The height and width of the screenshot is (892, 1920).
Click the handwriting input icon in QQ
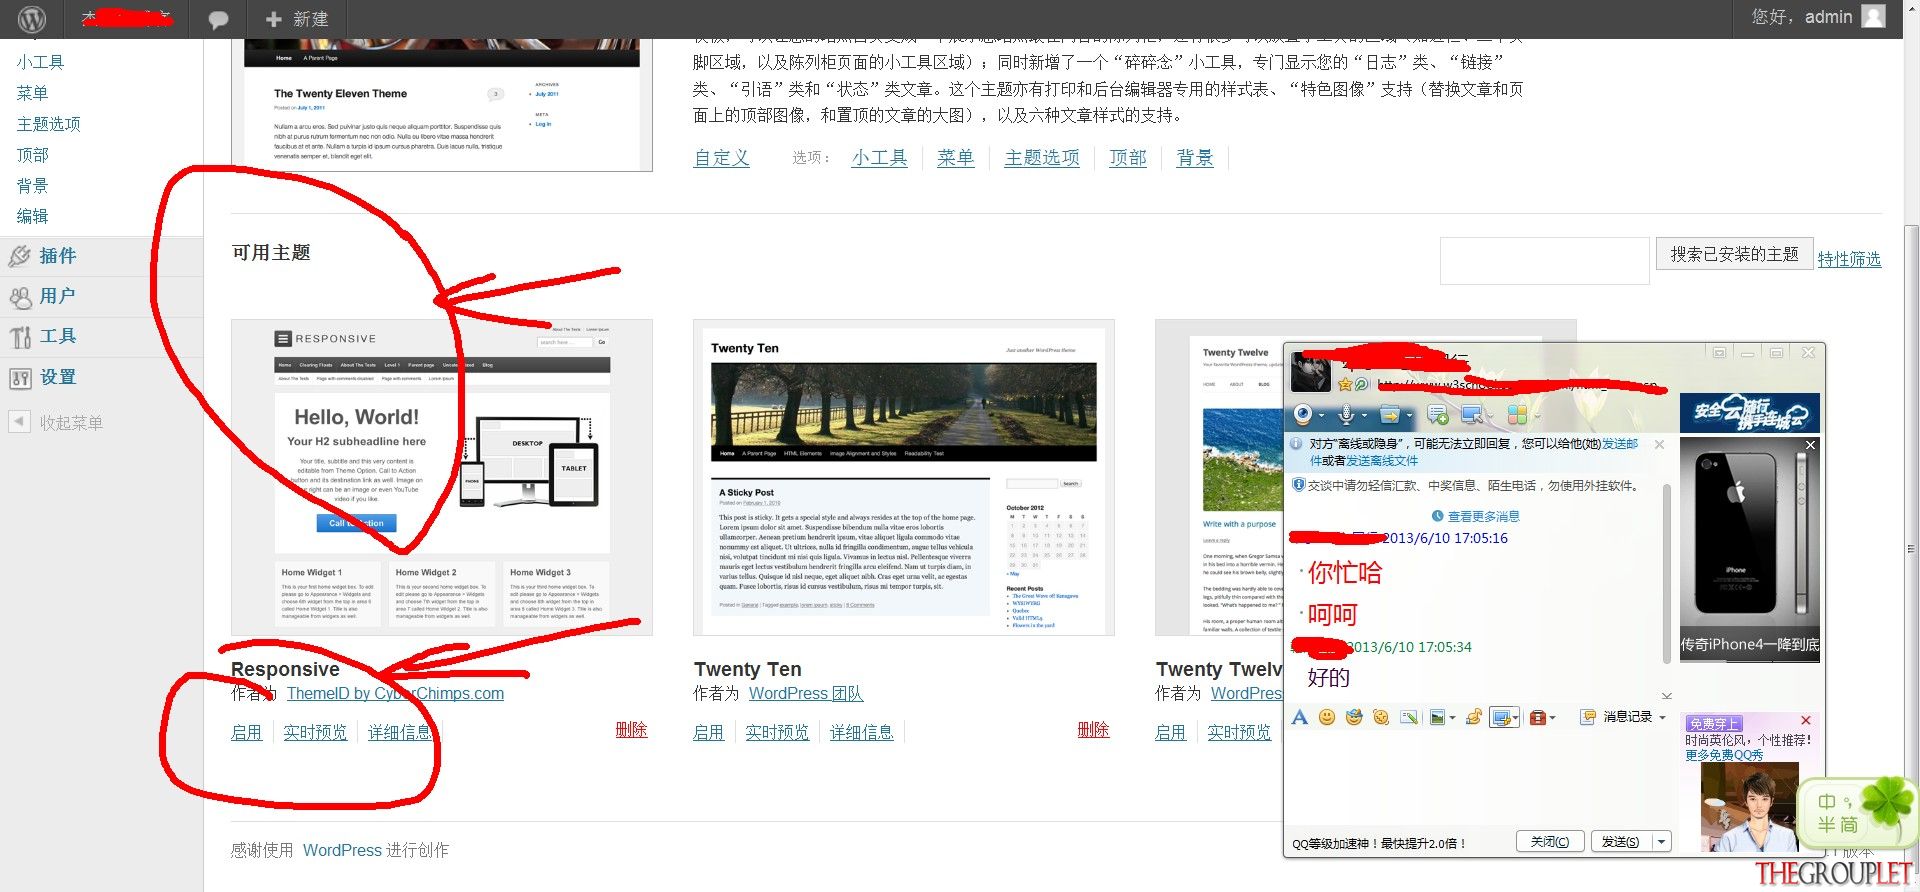pyautogui.click(x=1409, y=717)
